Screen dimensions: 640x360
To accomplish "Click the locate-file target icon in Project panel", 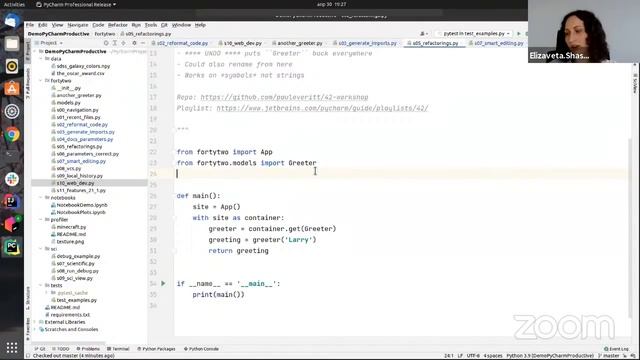I will 106,43.
